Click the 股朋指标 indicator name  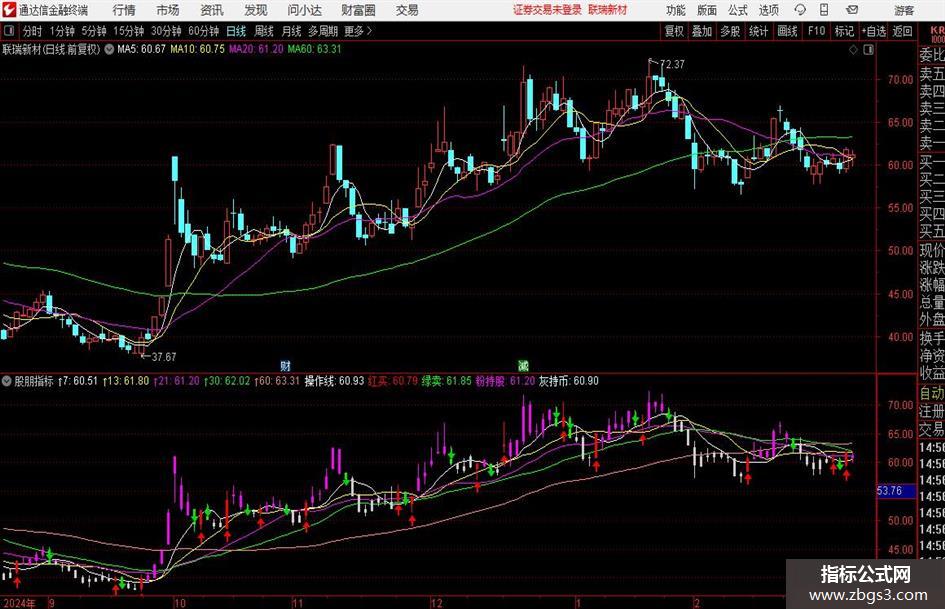pyautogui.click(x=34, y=381)
